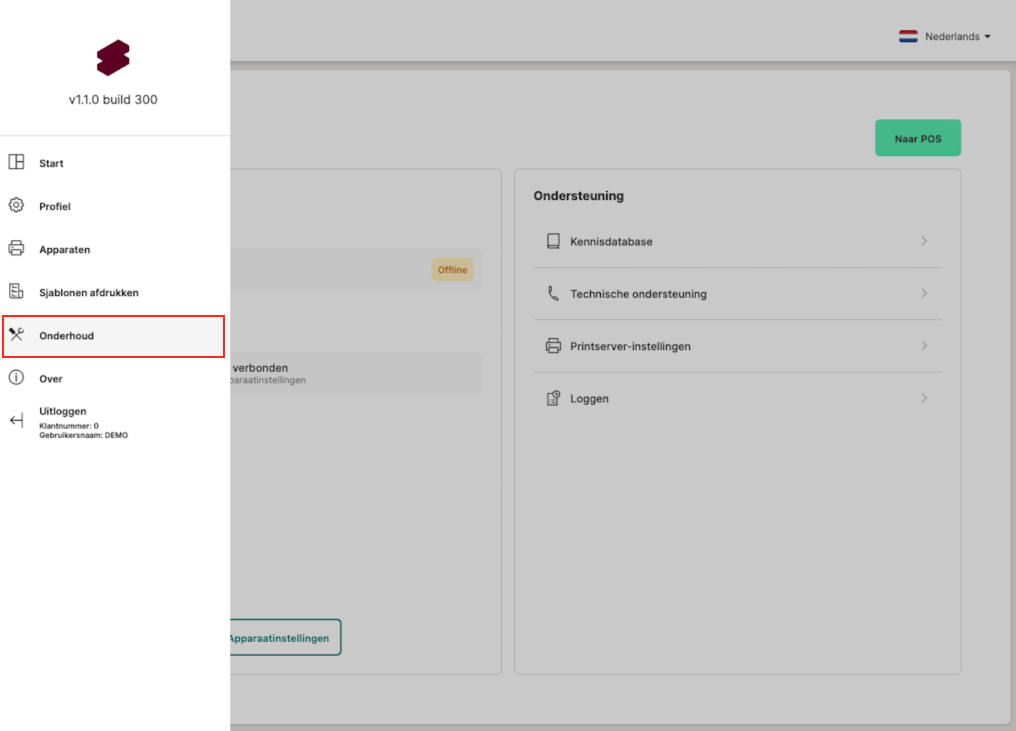
Task: Click the Kennisdatabase book icon
Action: pos(553,242)
